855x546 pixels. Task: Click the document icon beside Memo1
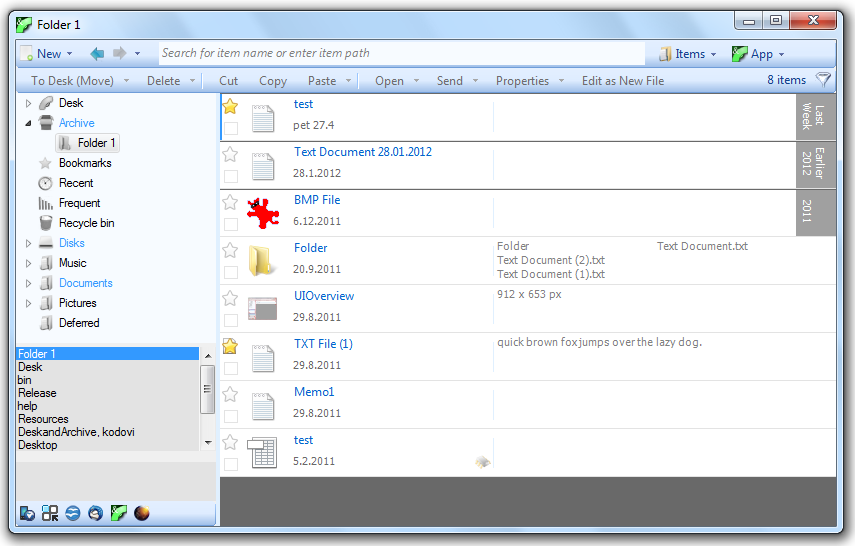click(263, 406)
